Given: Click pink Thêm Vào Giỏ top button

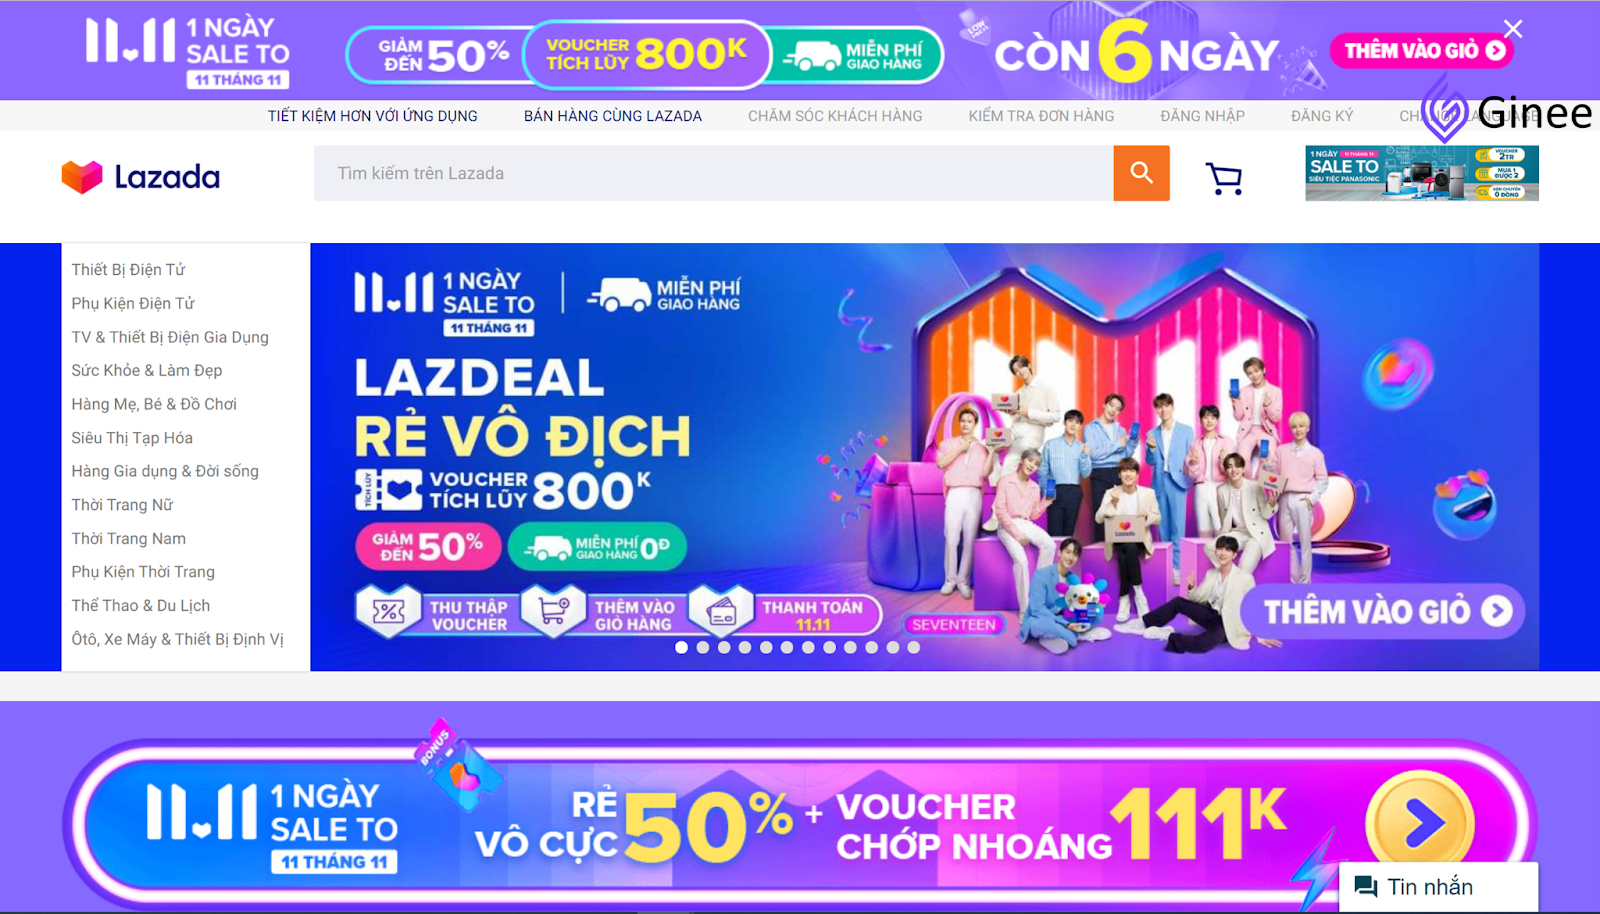Looking at the screenshot, I should 1421,51.
